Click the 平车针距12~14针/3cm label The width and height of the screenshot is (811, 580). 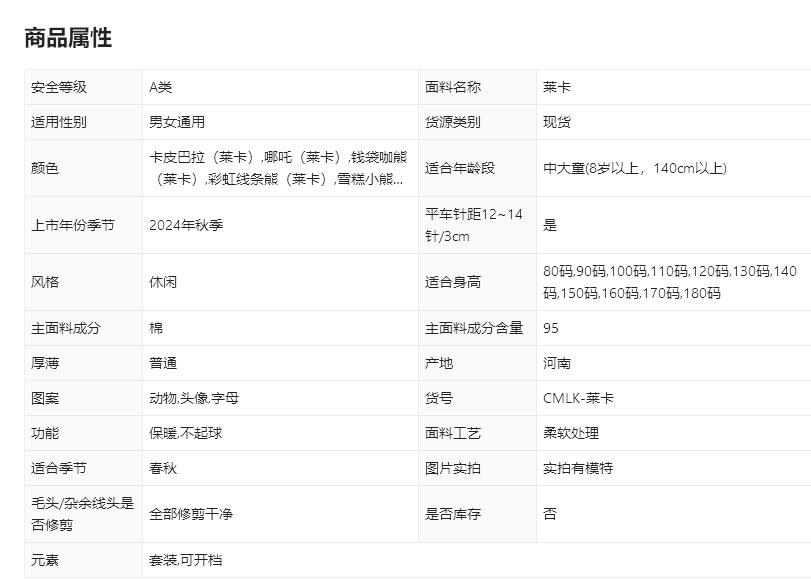pos(474,225)
